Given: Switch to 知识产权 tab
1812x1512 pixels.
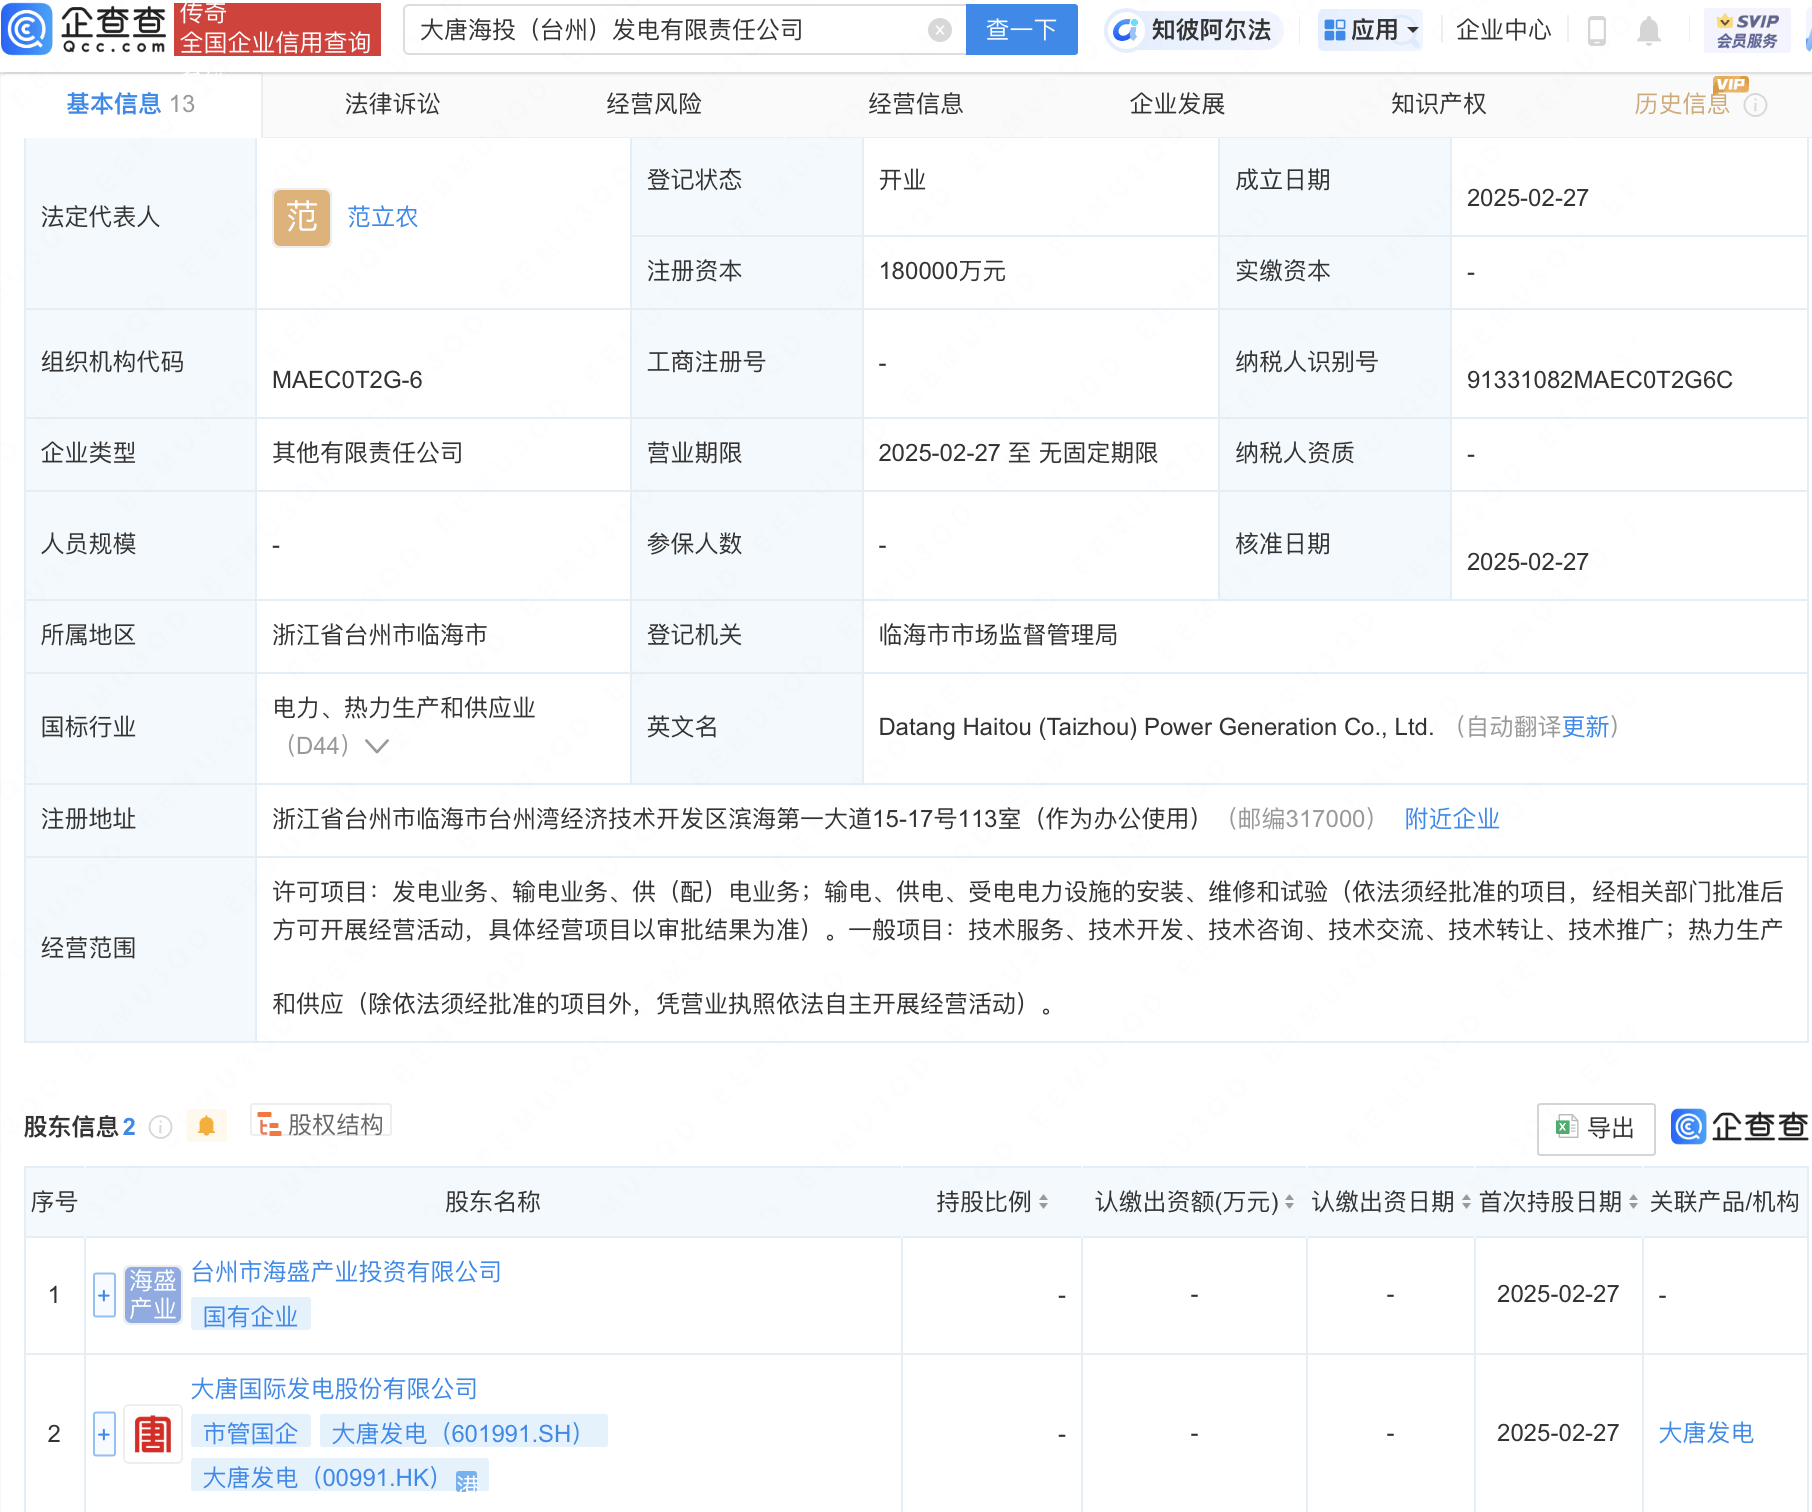Looking at the screenshot, I should tap(1438, 104).
